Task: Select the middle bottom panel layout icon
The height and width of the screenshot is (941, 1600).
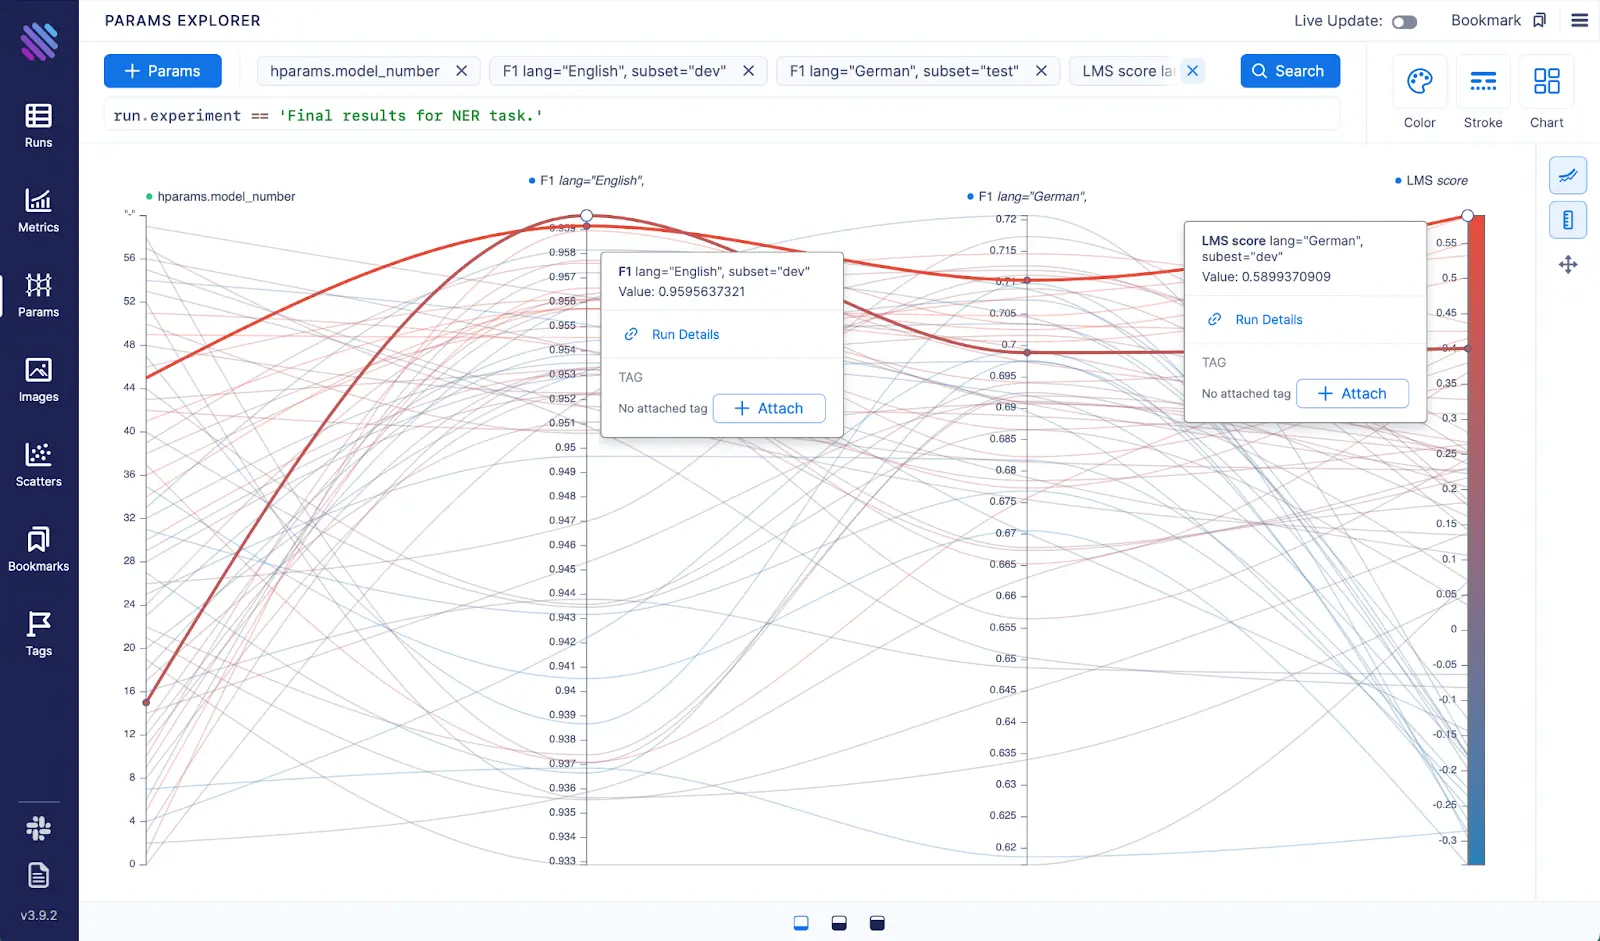Action: coord(839,923)
